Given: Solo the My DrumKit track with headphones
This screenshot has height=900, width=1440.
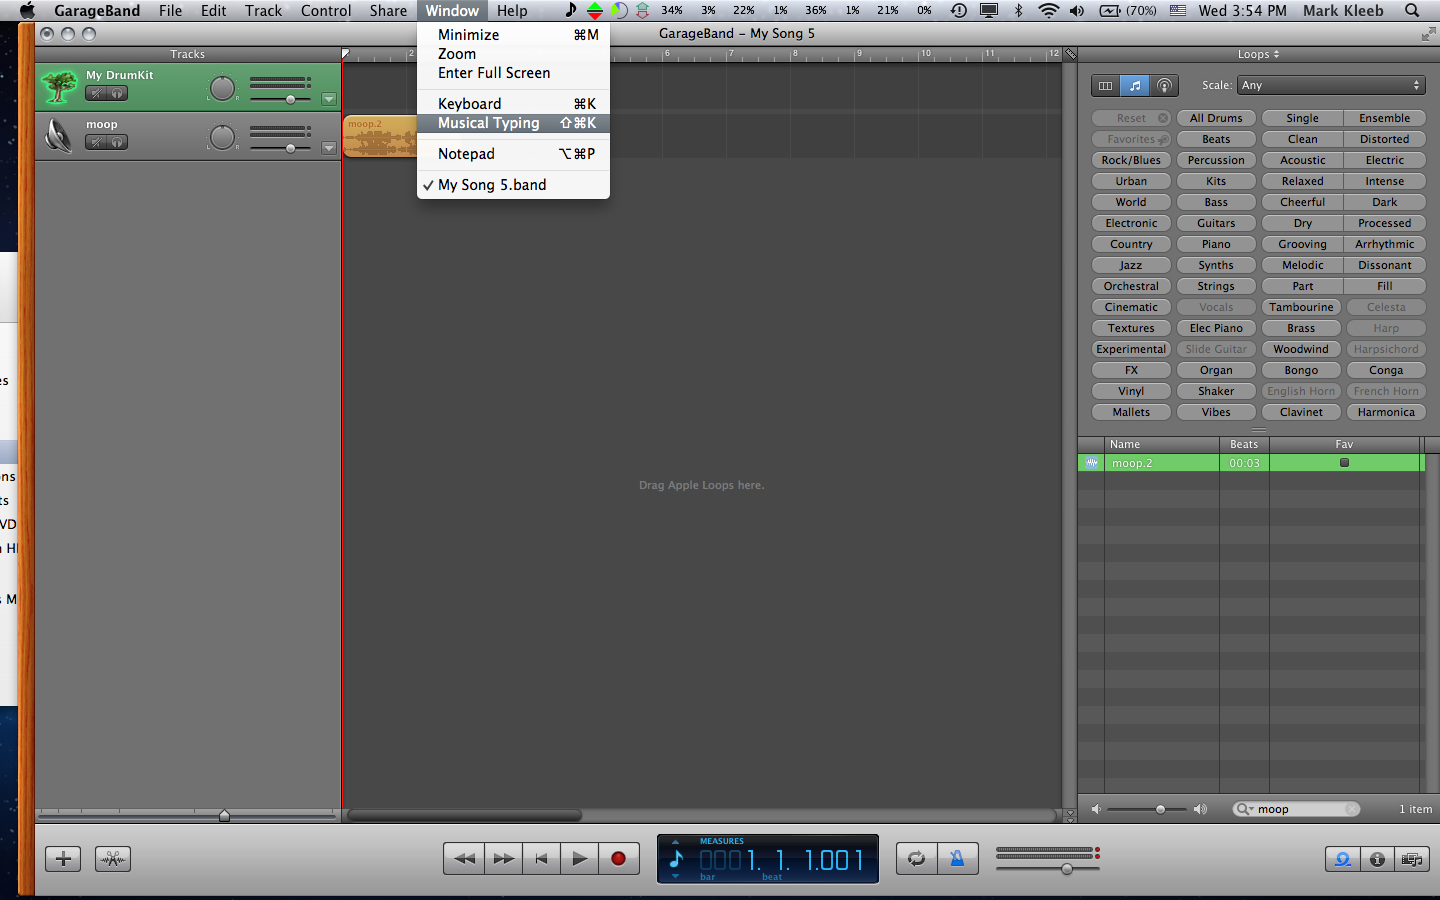Looking at the screenshot, I should 117,94.
